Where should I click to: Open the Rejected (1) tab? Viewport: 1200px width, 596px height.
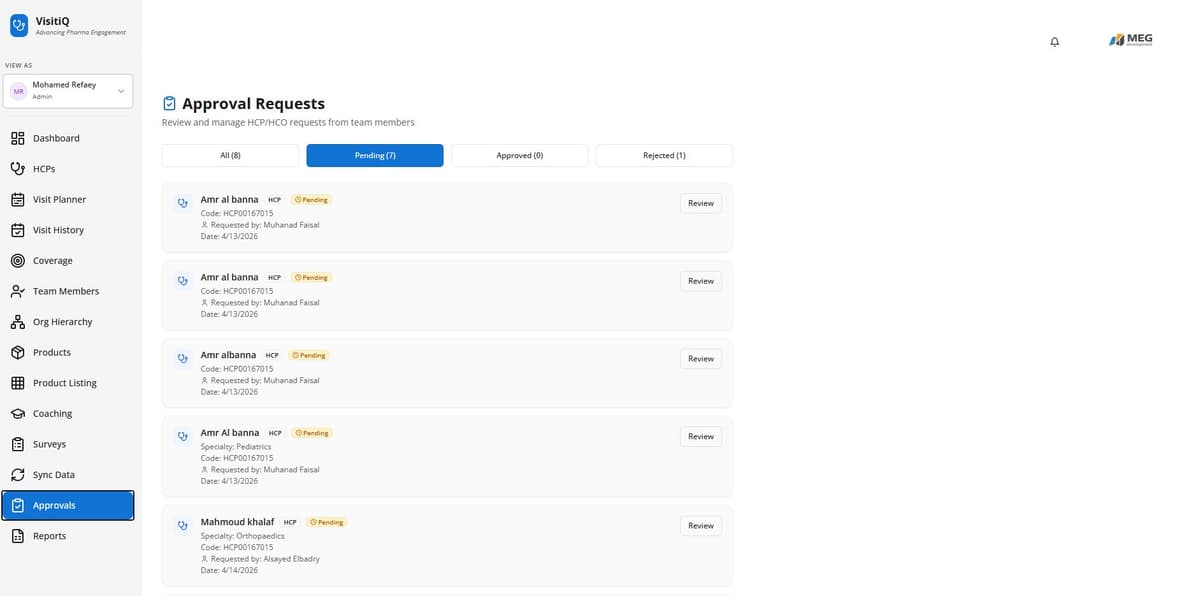[x=664, y=155]
